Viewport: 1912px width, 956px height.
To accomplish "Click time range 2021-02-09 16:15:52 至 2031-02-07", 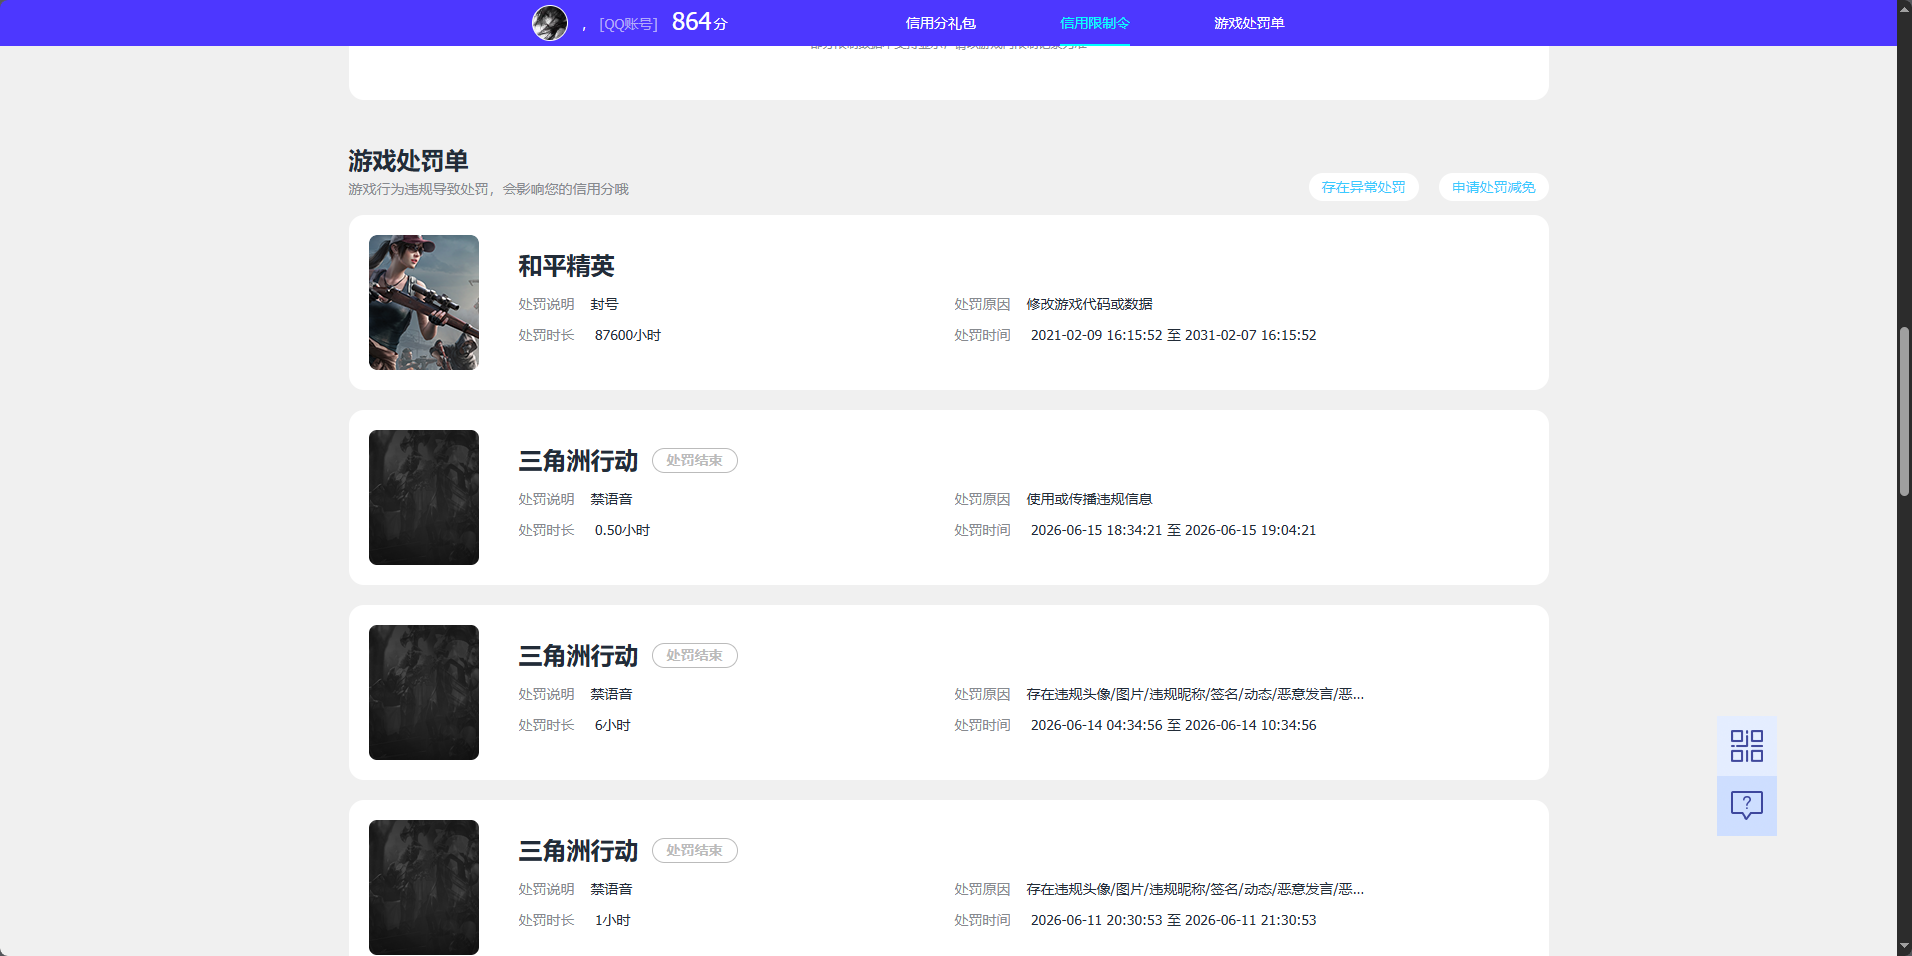I will click(x=1173, y=335).
